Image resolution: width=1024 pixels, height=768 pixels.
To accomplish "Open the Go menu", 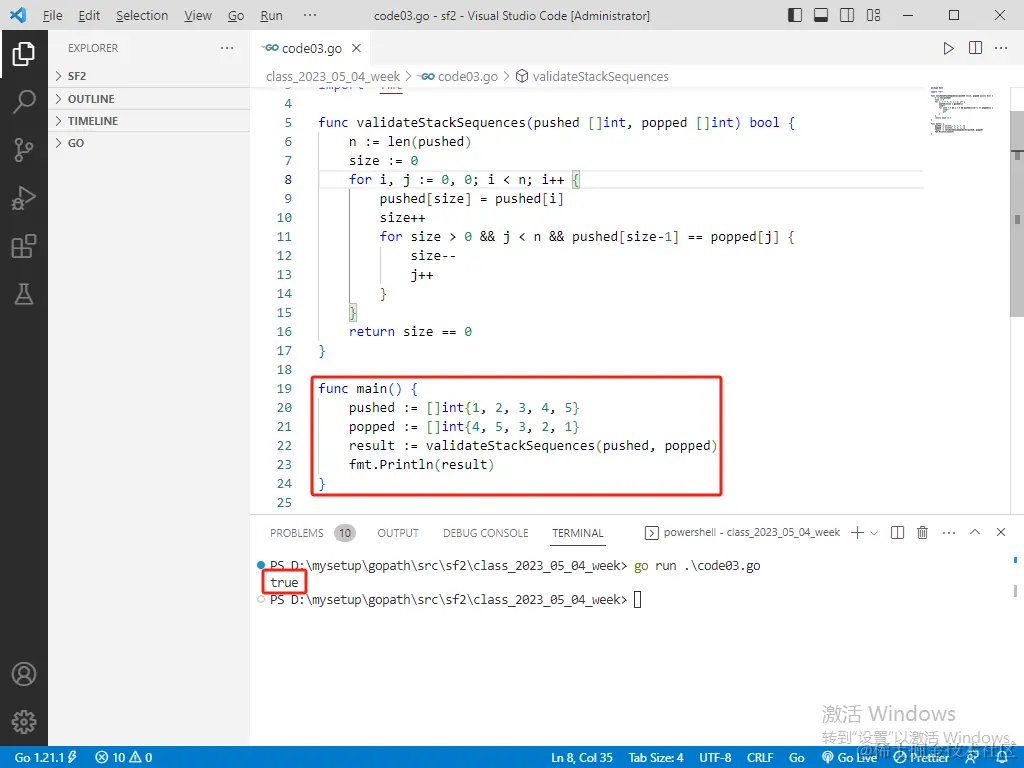I will [236, 15].
